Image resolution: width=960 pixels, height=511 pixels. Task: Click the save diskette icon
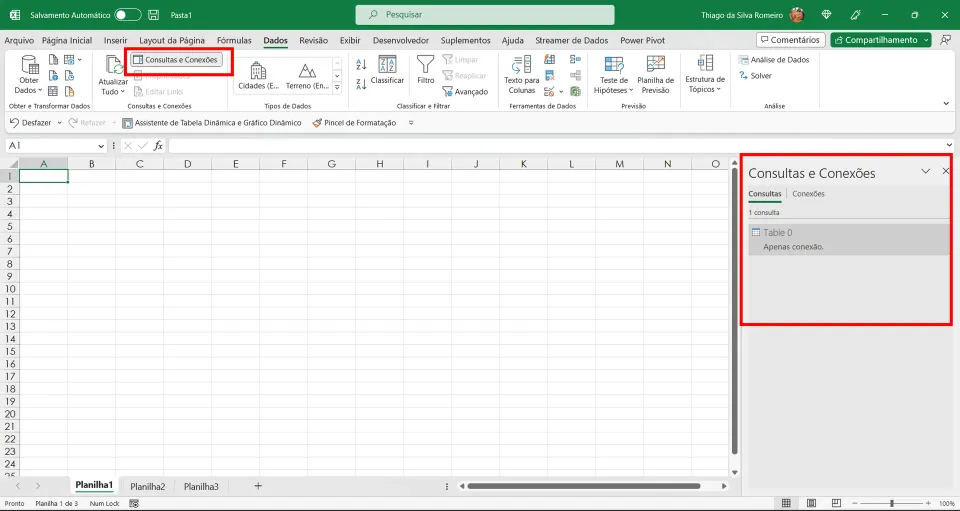(x=154, y=15)
